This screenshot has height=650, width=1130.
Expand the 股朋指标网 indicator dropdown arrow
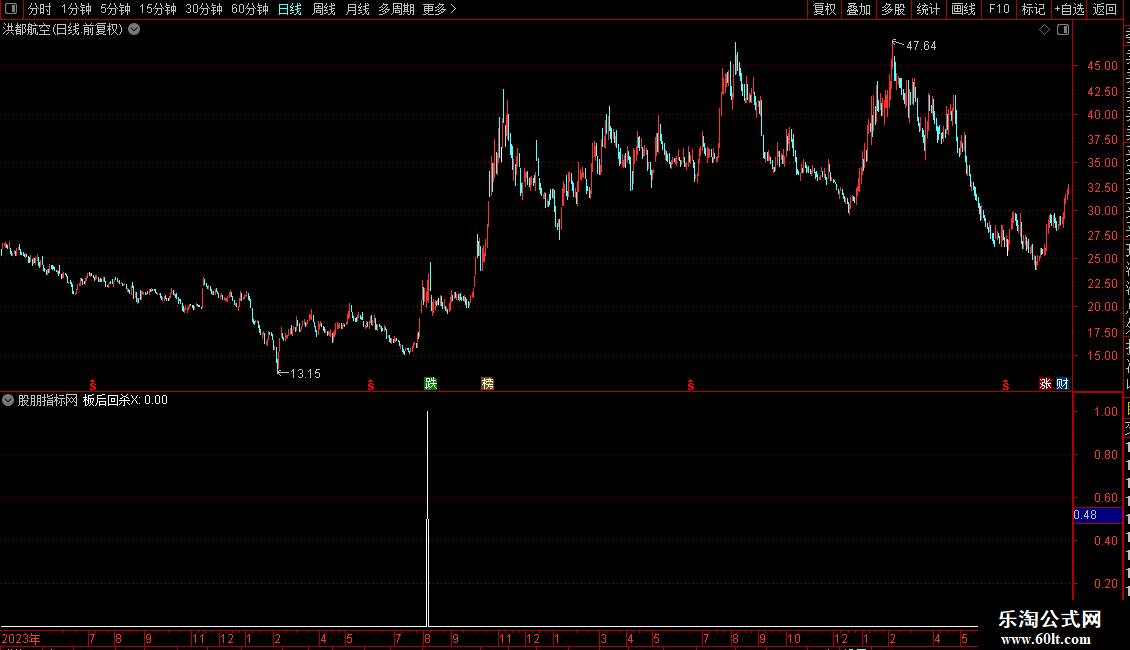pyautogui.click(x=8, y=400)
